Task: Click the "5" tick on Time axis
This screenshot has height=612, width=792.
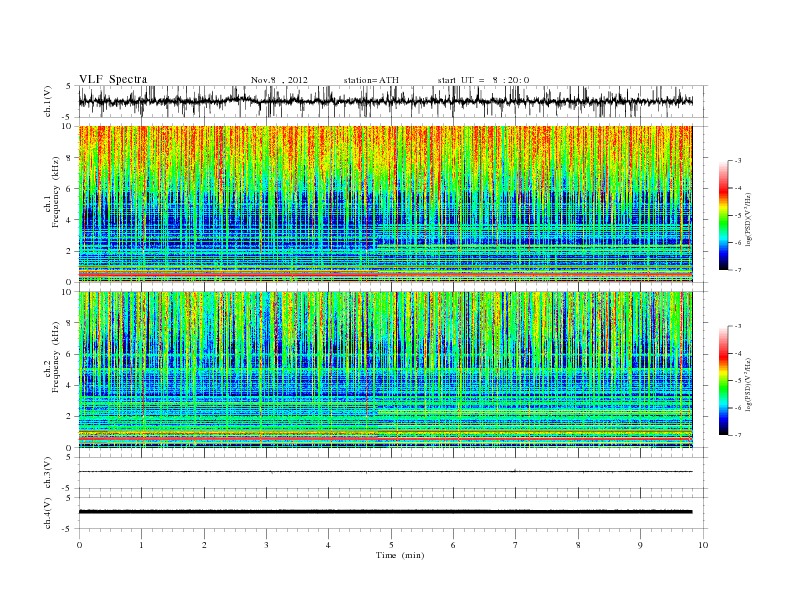Action: coord(391,545)
